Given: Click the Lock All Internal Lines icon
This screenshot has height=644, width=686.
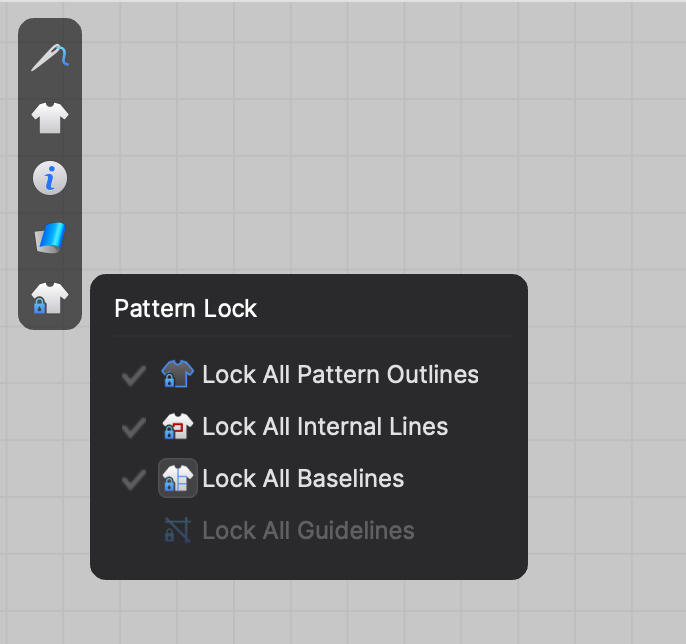Looking at the screenshot, I should [x=177, y=426].
